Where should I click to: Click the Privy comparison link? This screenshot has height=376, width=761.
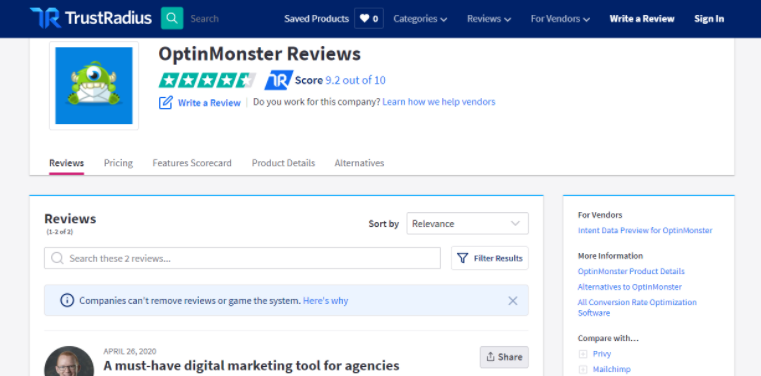(x=602, y=354)
